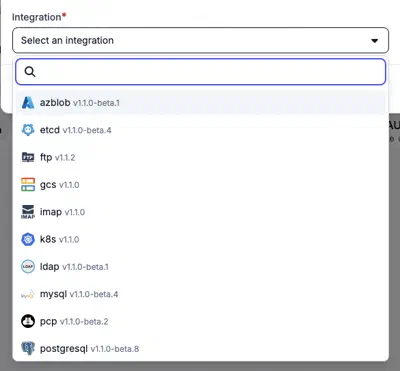
Task: Choose azblob v1.1.0-beta.1 option
Action: coord(201,103)
